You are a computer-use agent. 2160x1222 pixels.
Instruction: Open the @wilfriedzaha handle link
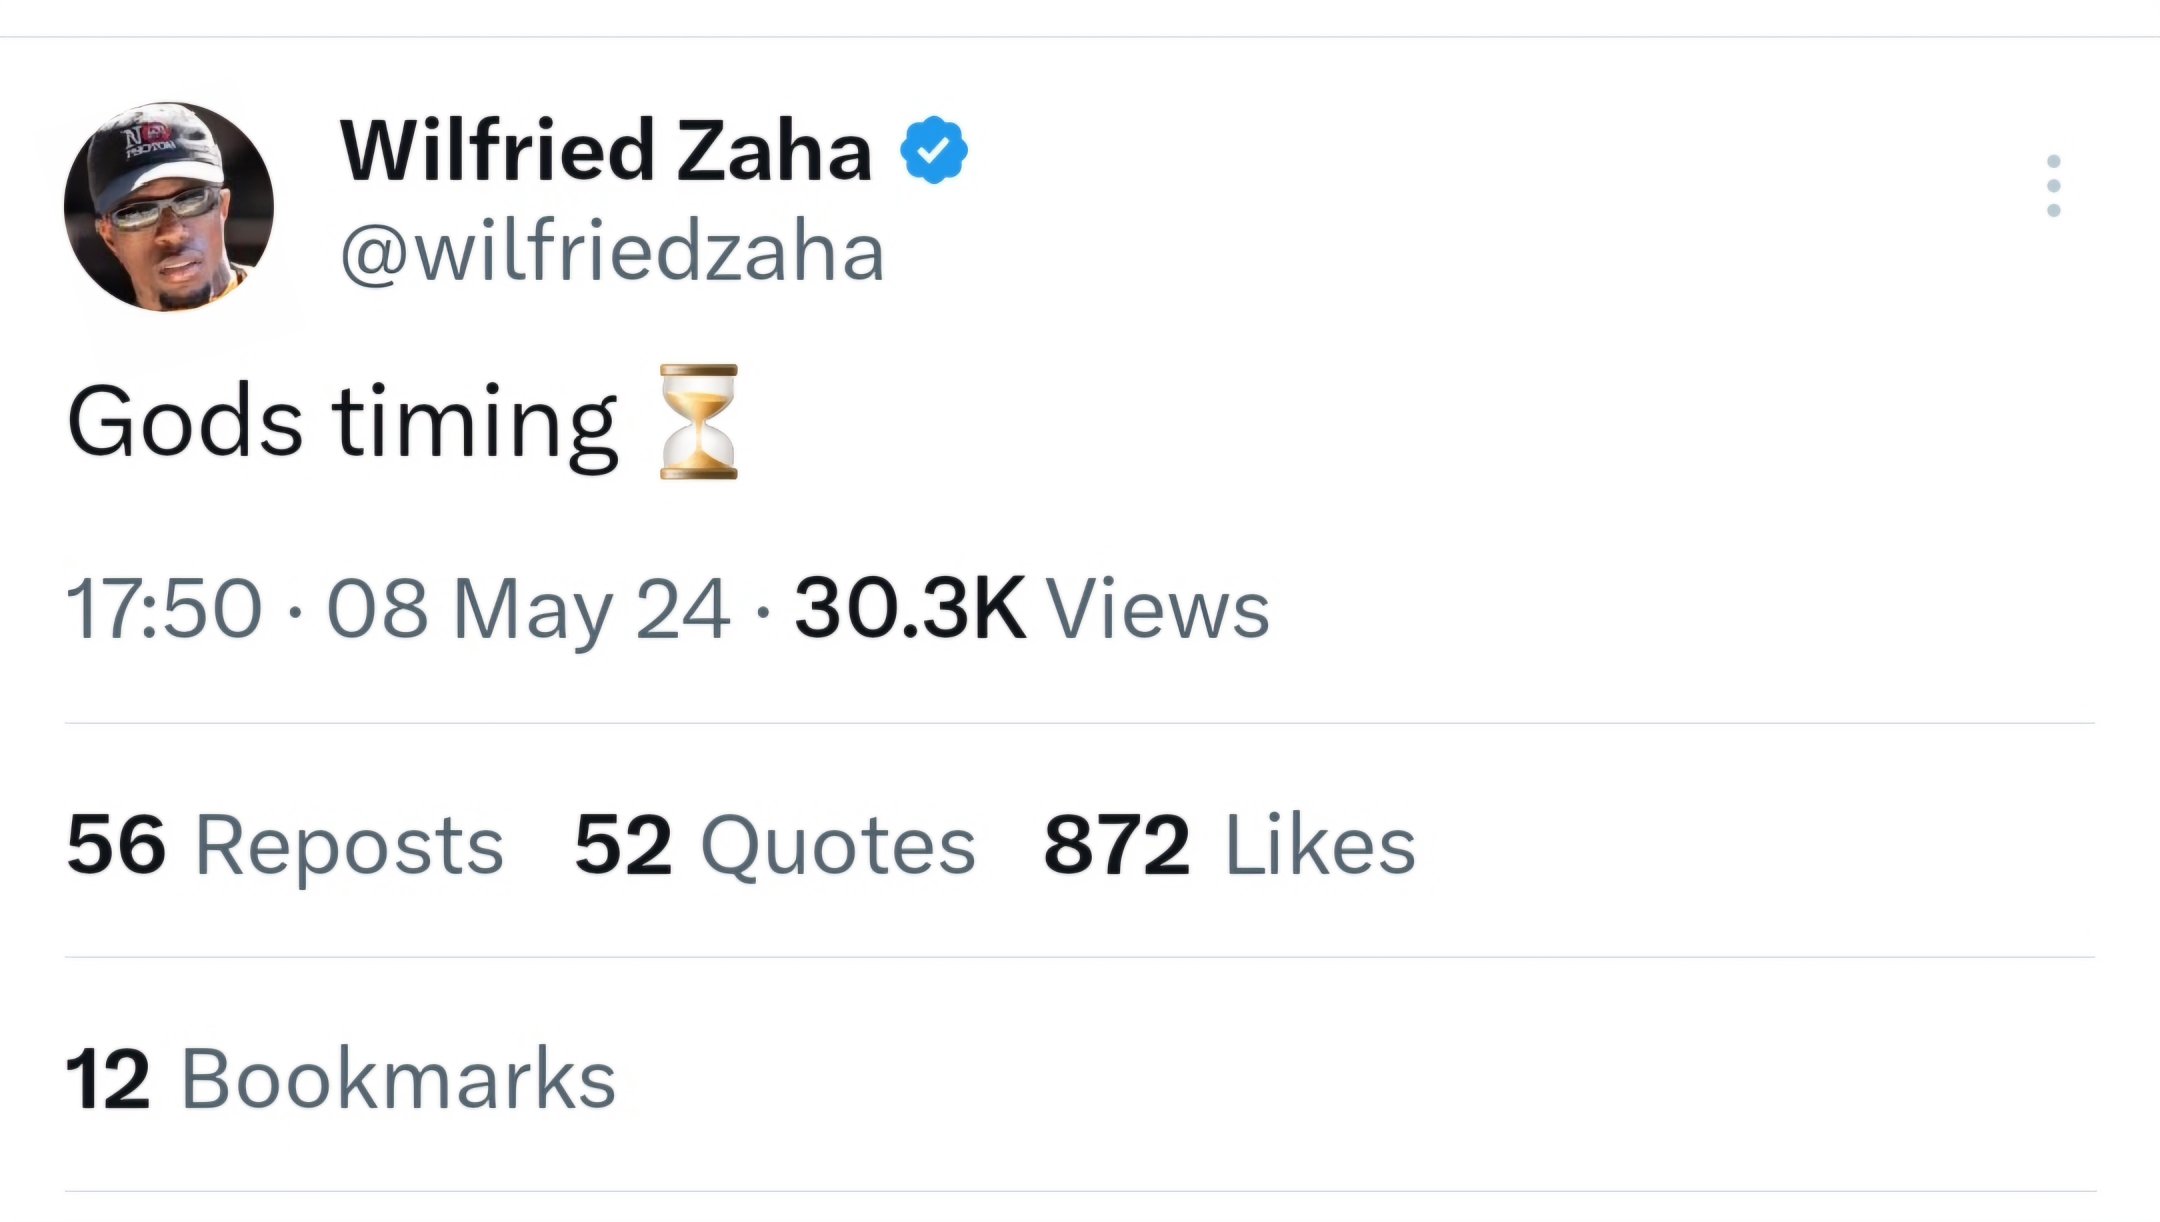tap(612, 252)
